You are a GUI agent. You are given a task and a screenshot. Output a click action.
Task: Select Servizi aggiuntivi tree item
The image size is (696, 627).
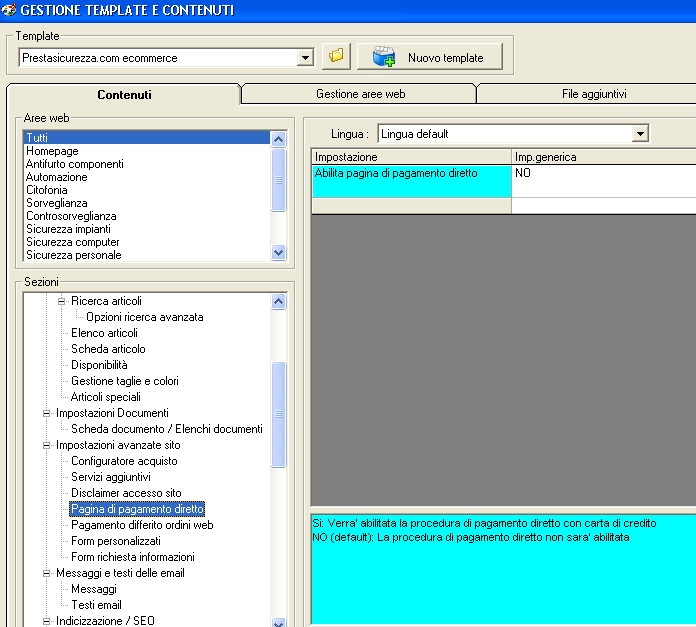[111, 477]
